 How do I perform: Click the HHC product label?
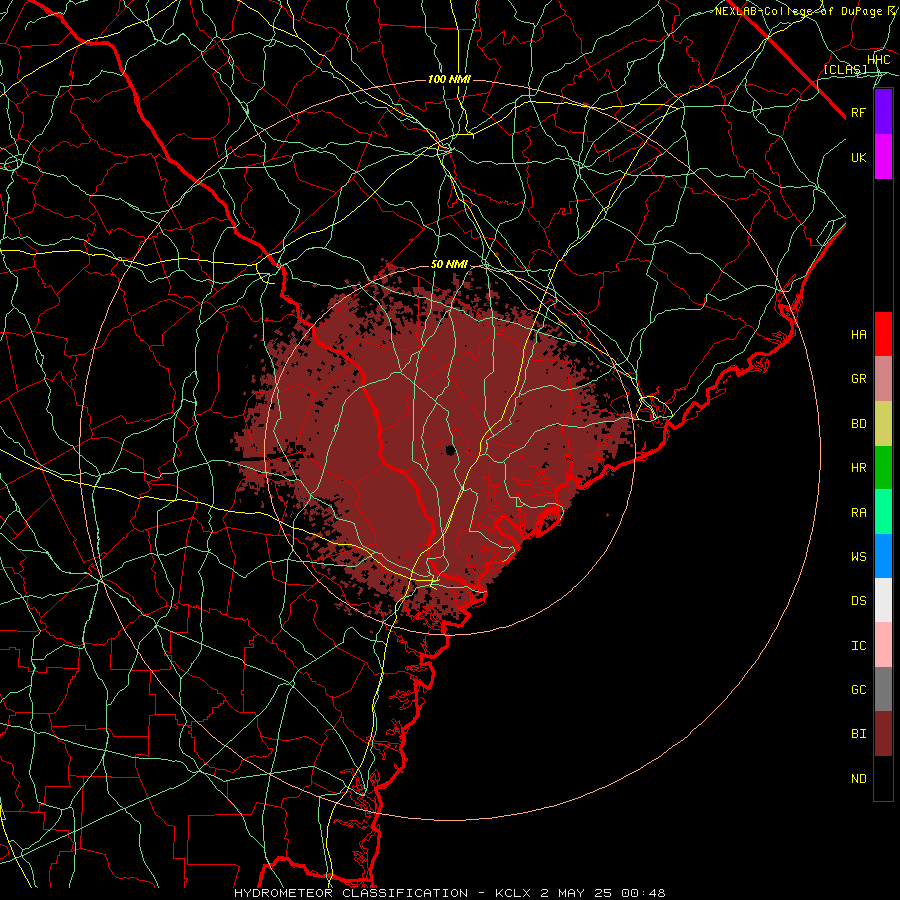point(879,60)
